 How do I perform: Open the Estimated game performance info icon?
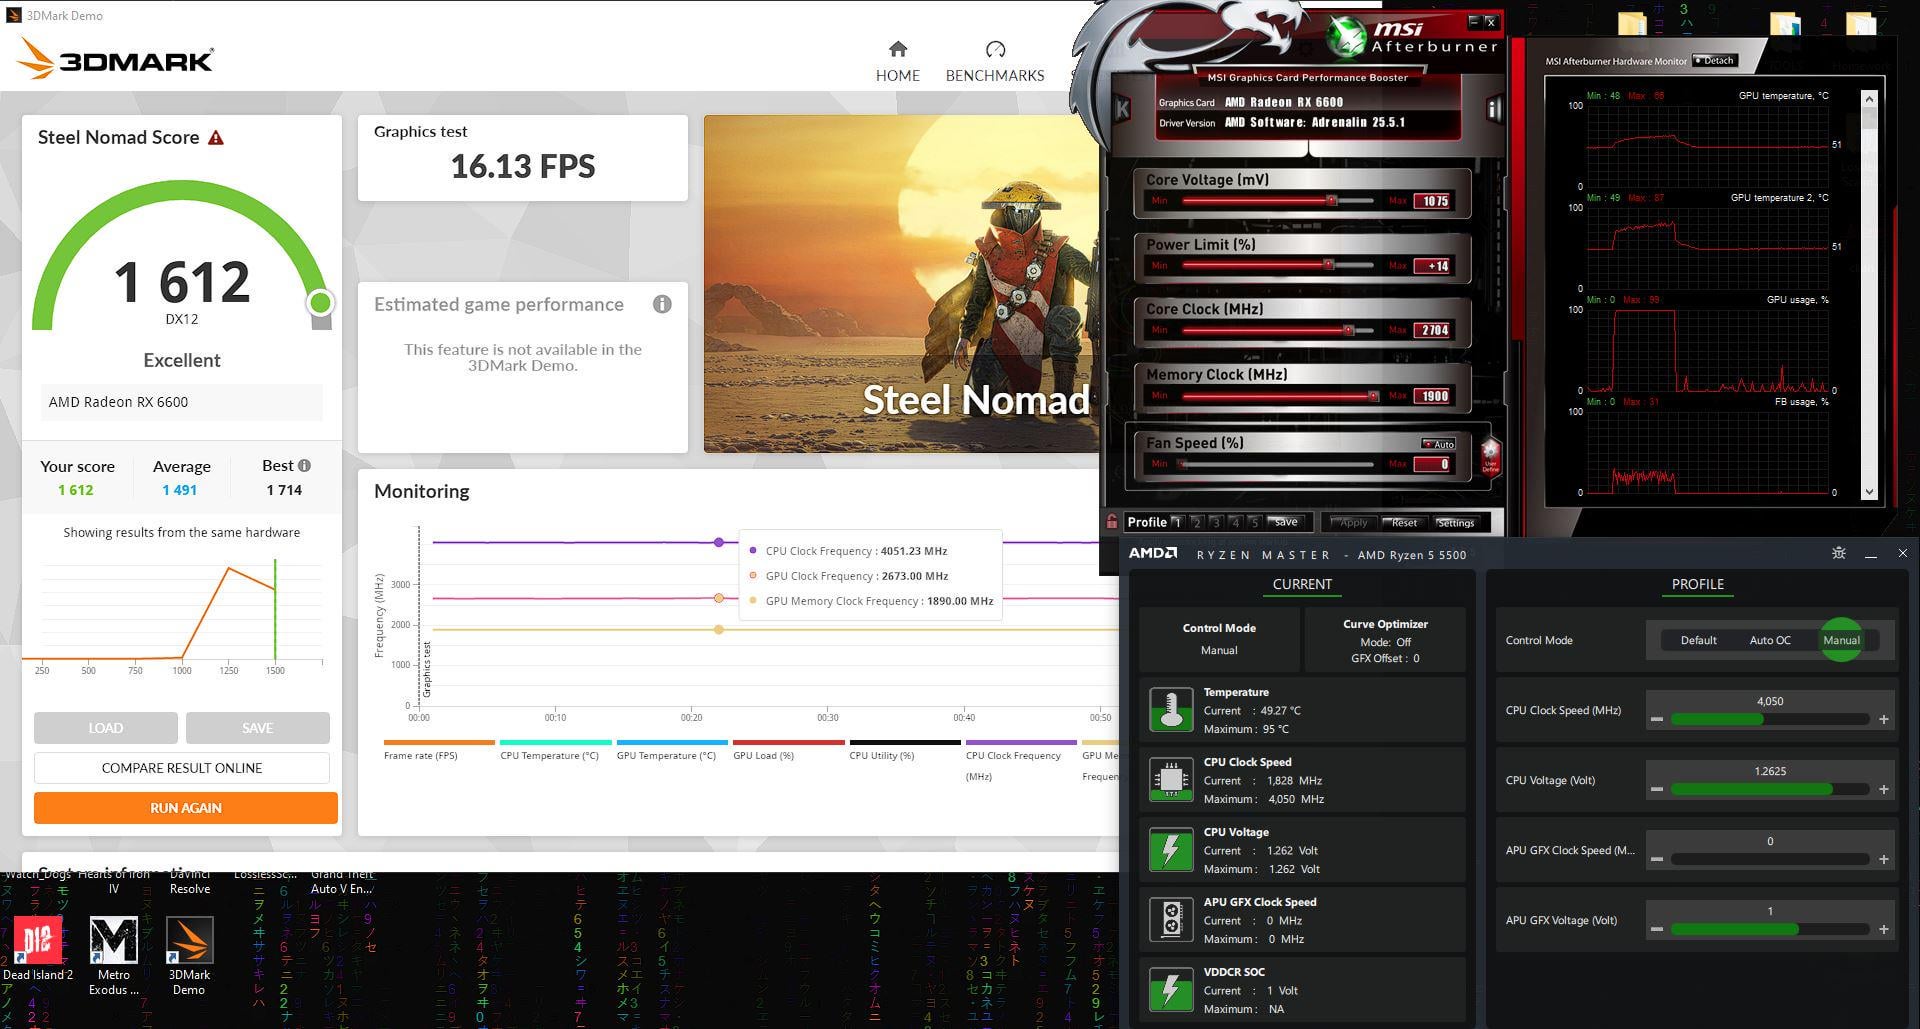click(x=662, y=304)
